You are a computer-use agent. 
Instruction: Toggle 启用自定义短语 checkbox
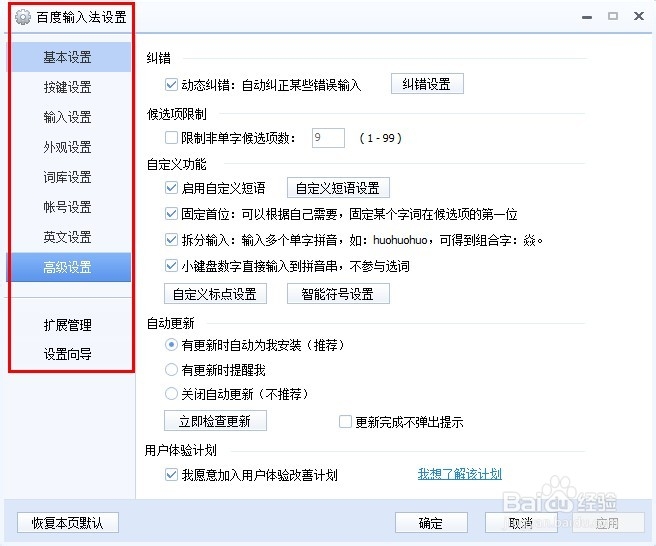[x=171, y=187]
